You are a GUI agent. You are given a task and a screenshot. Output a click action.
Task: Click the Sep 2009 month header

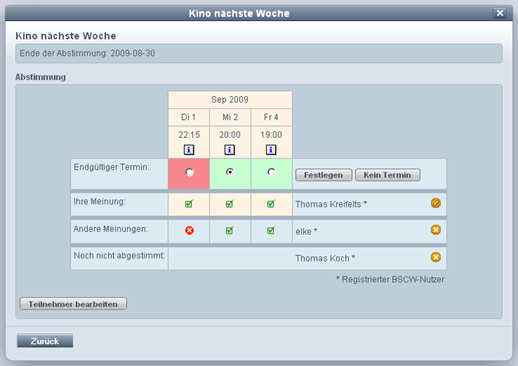coord(230,99)
